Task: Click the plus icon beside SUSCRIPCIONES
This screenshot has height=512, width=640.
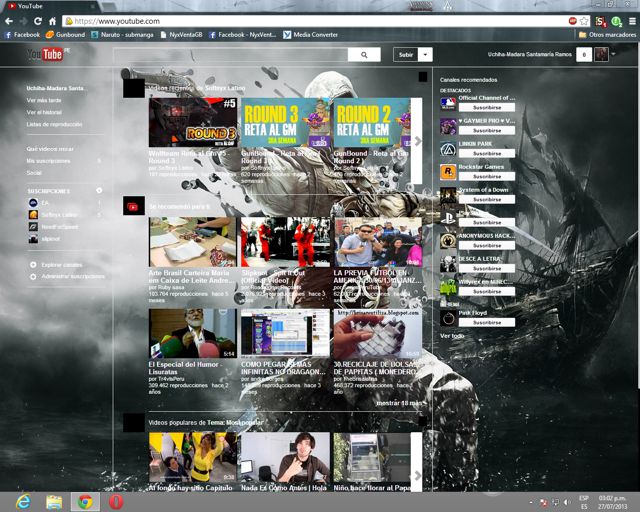Action: click(99, 191)
